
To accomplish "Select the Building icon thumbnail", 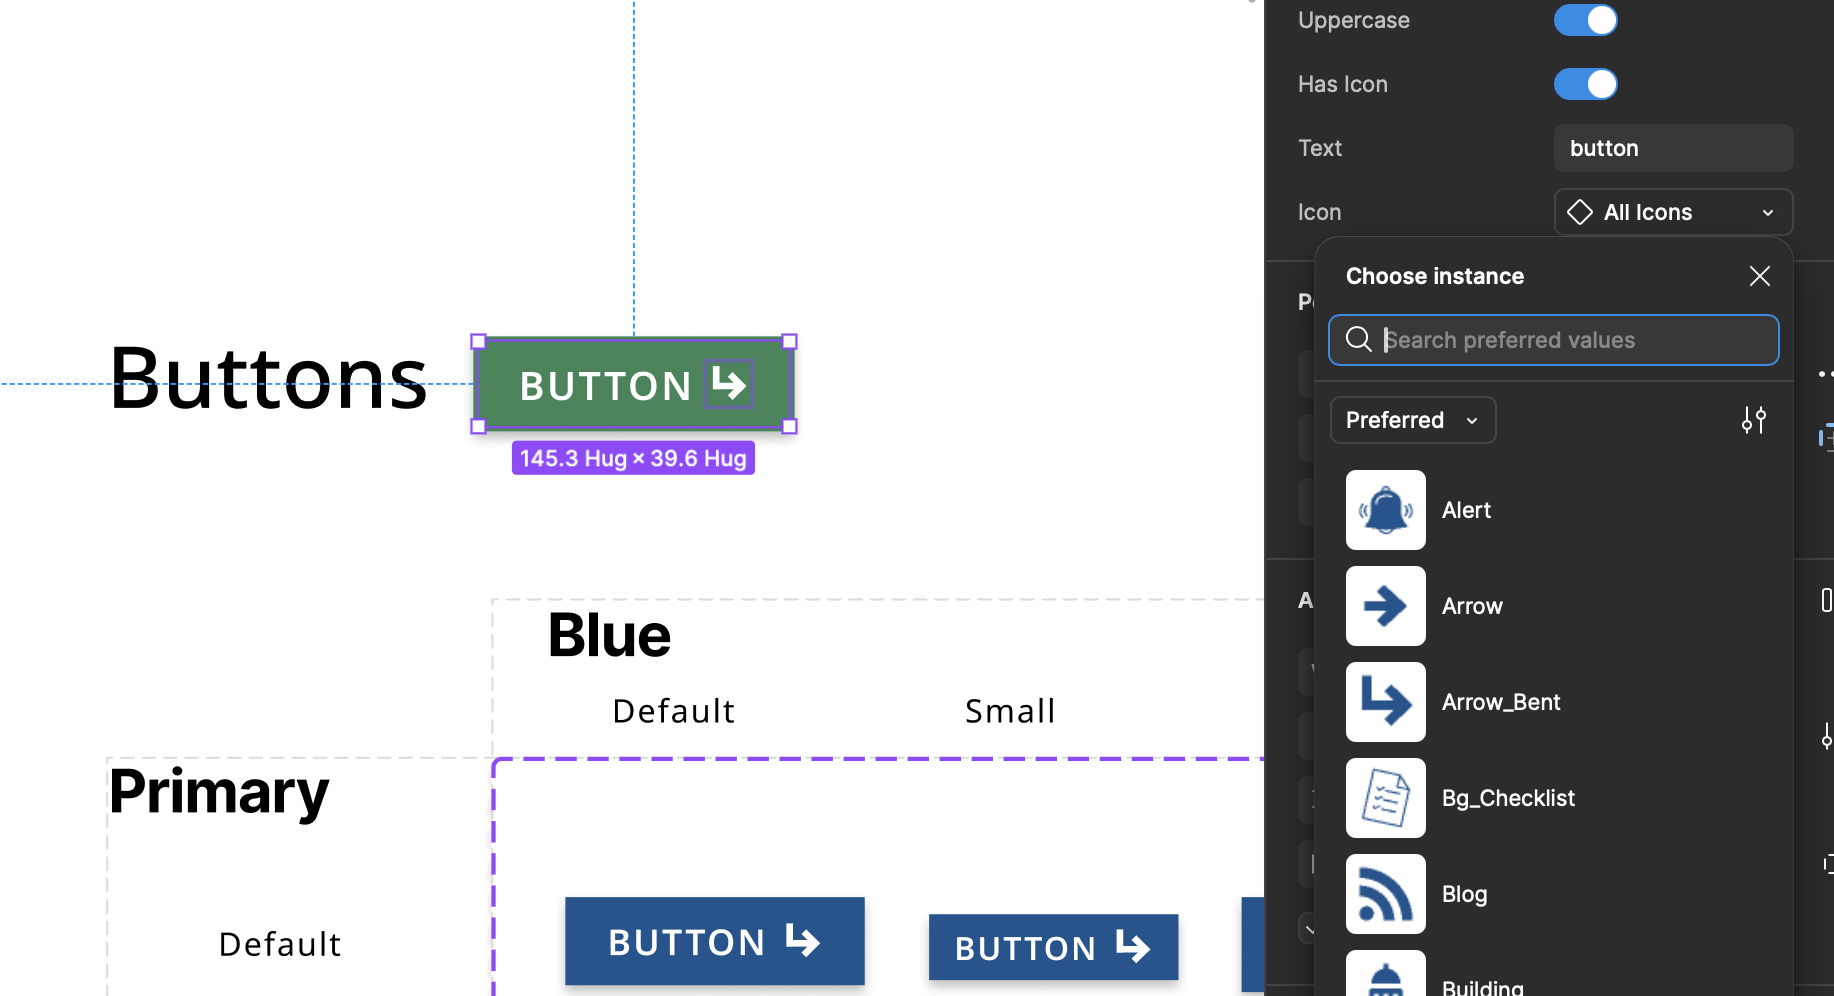I will click(x=1386, y=973).
